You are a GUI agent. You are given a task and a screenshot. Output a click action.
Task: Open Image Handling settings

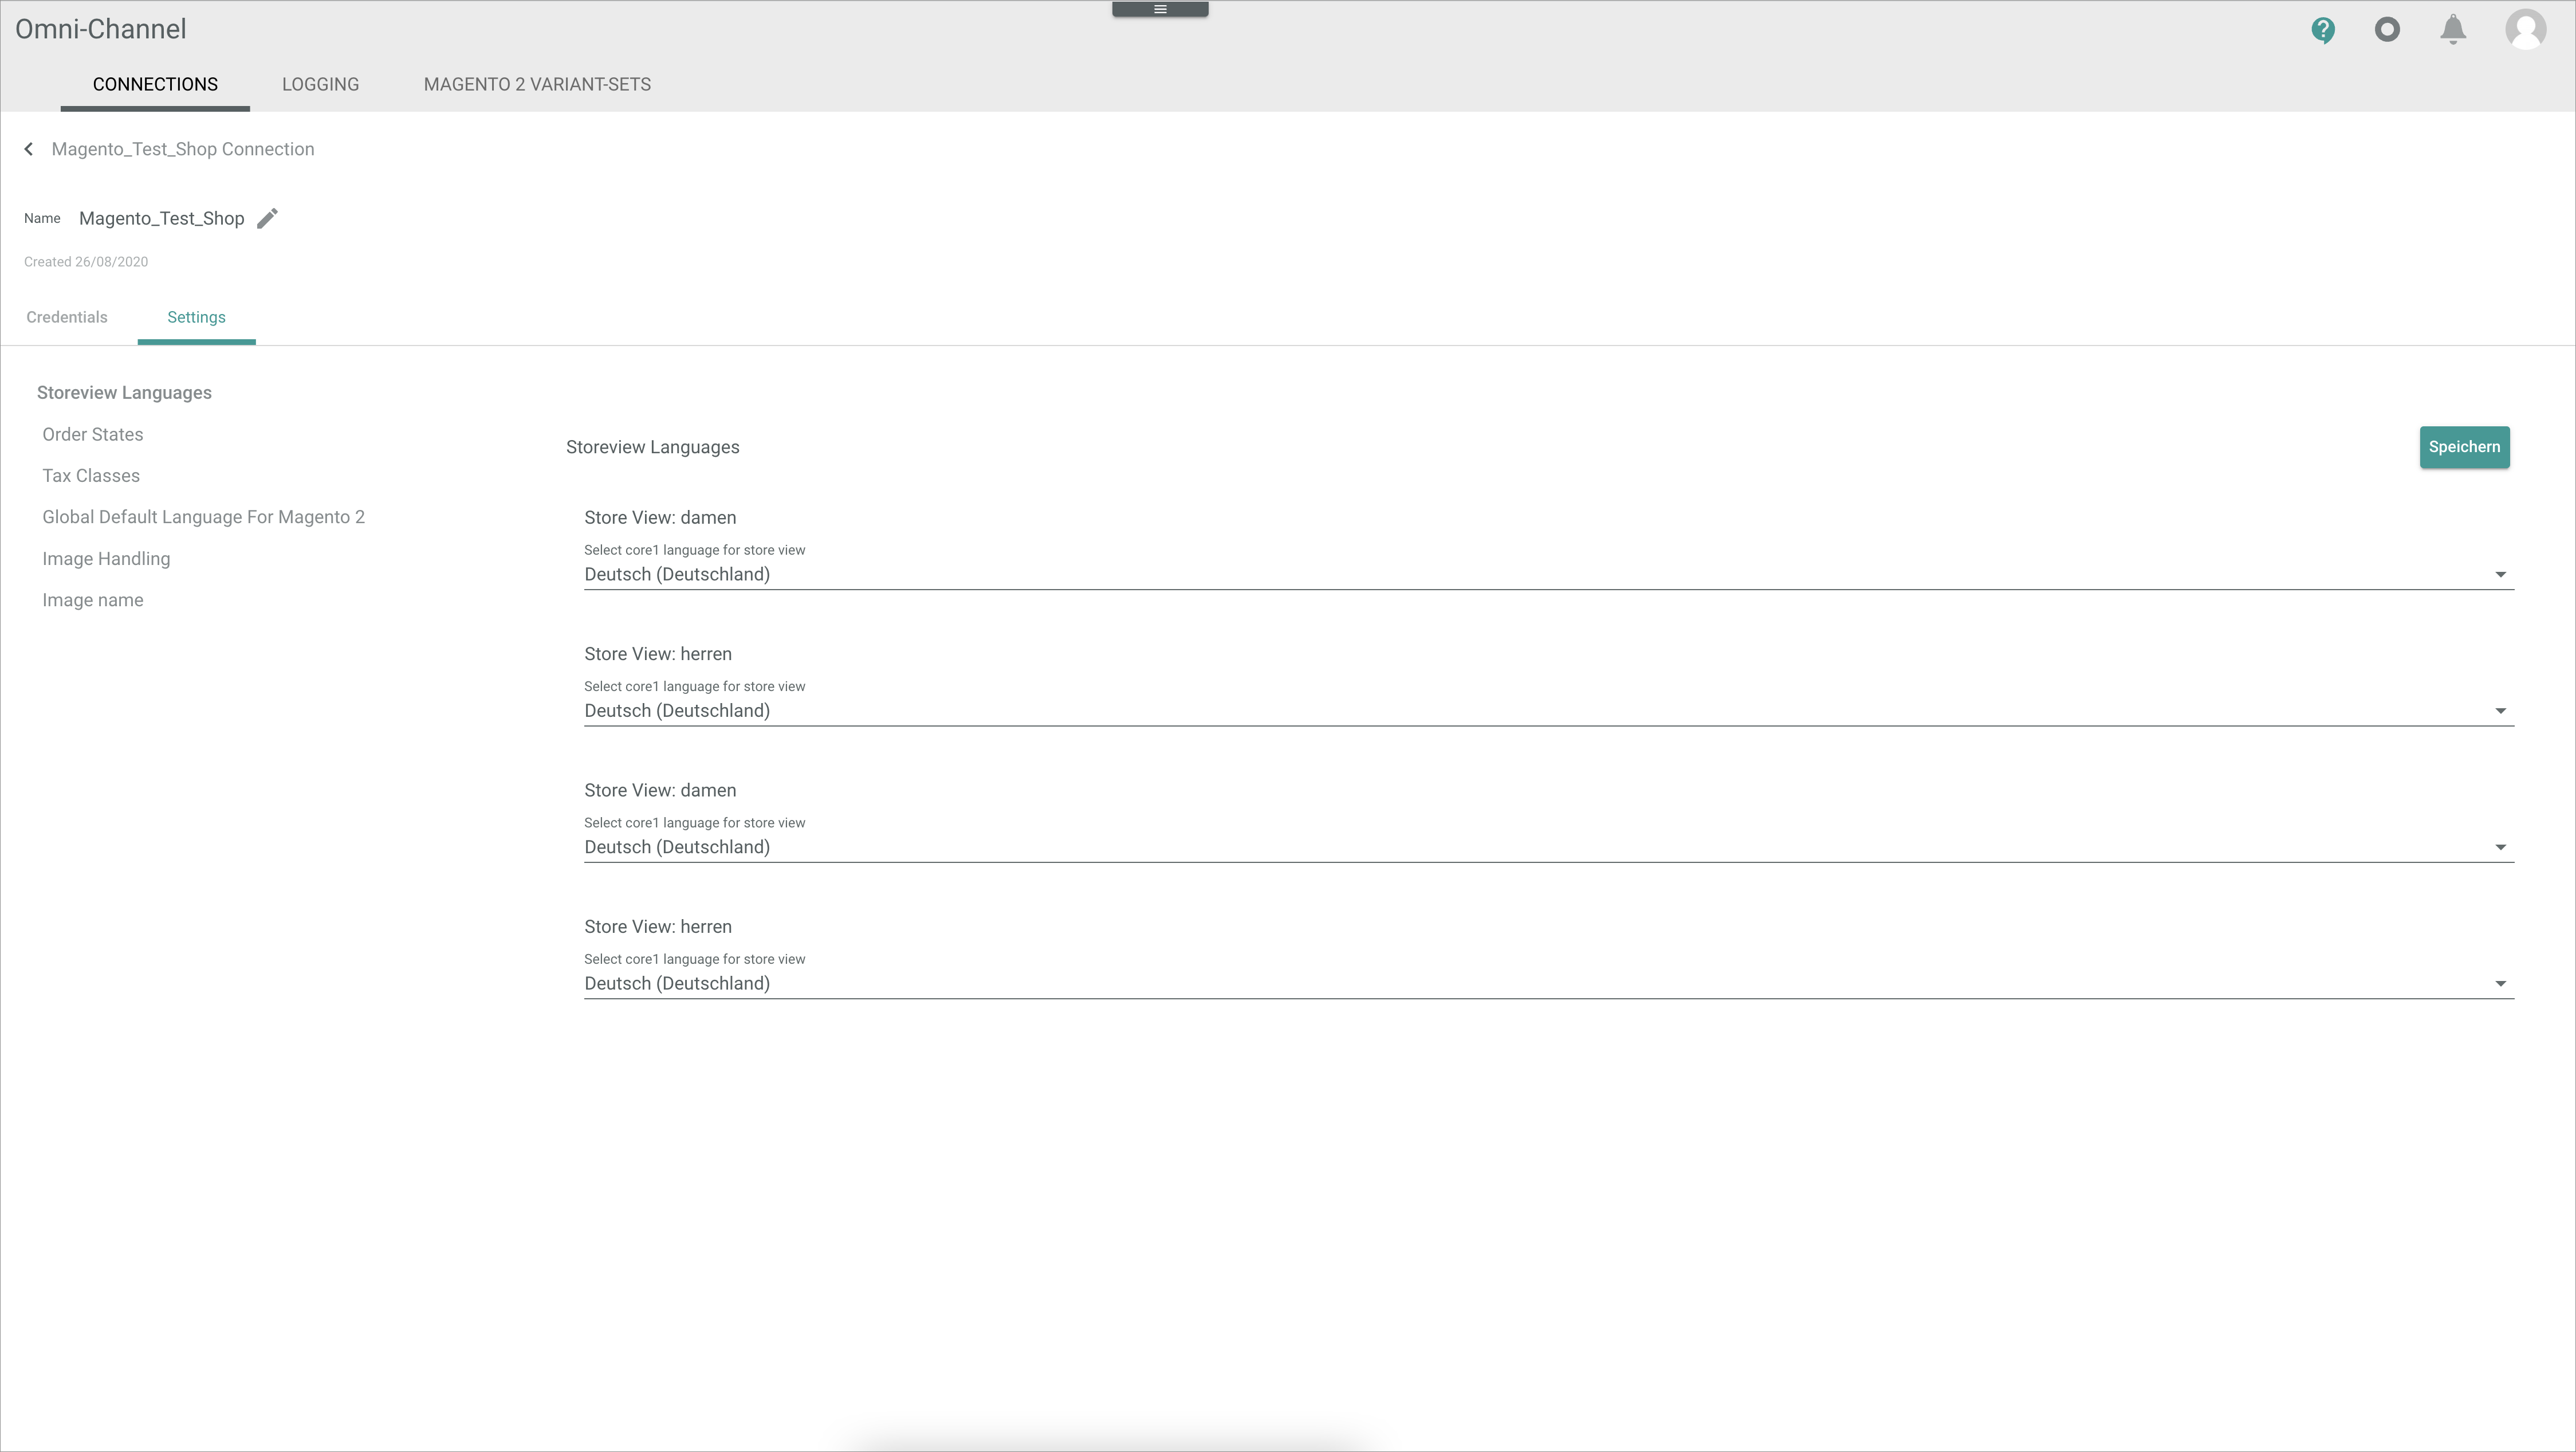(x=106, y=559)
